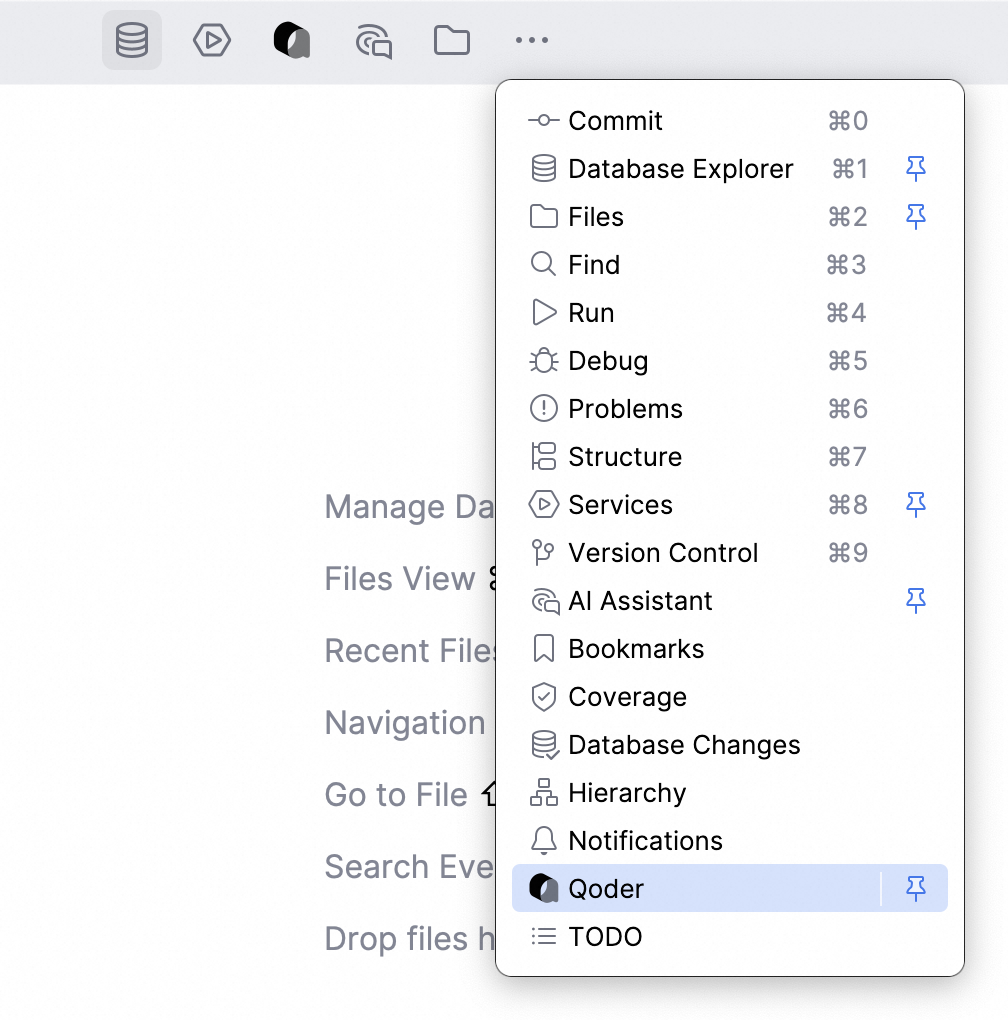Toggle the pin beside Qoder
This screenshot has height=1020, width=1008.
click(916, 889)
